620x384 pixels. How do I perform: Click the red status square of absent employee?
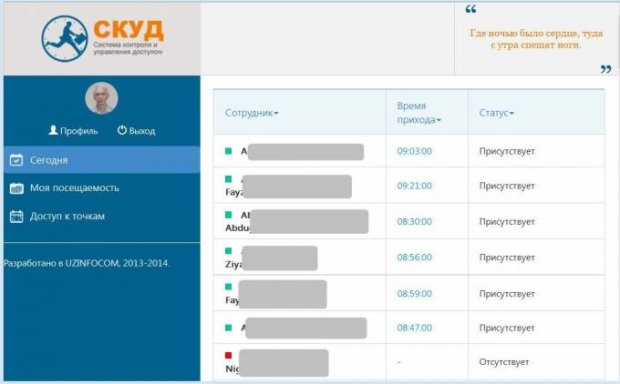click(228, 355)
